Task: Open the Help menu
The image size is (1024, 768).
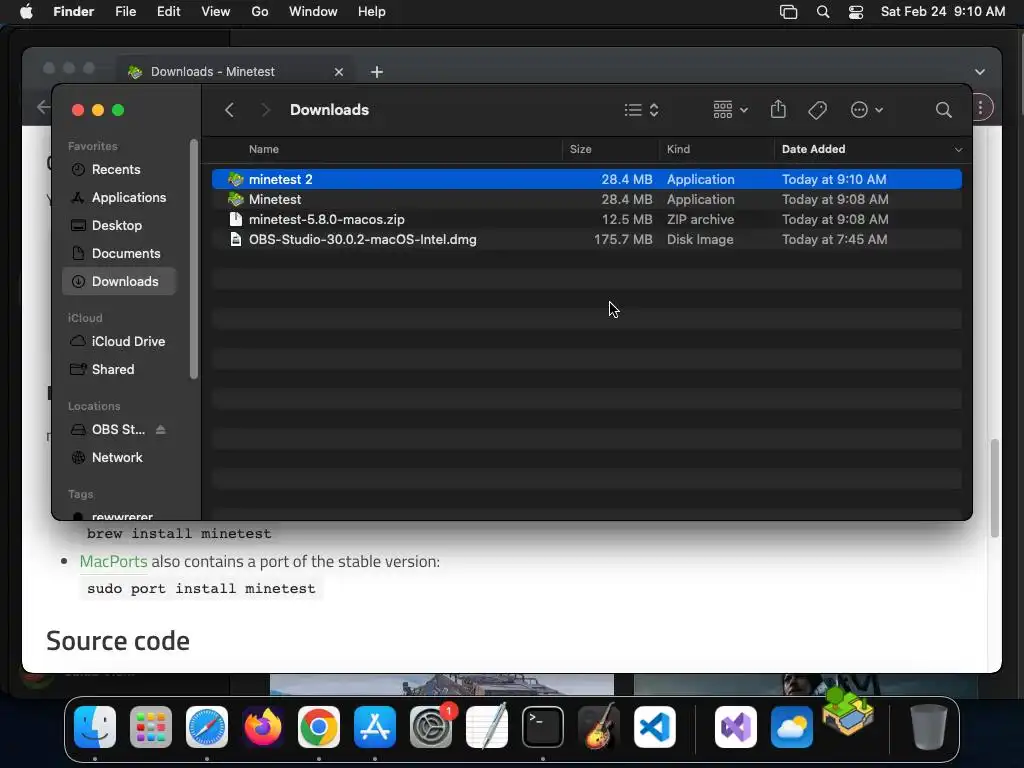Action: click(x=372, y=12)
